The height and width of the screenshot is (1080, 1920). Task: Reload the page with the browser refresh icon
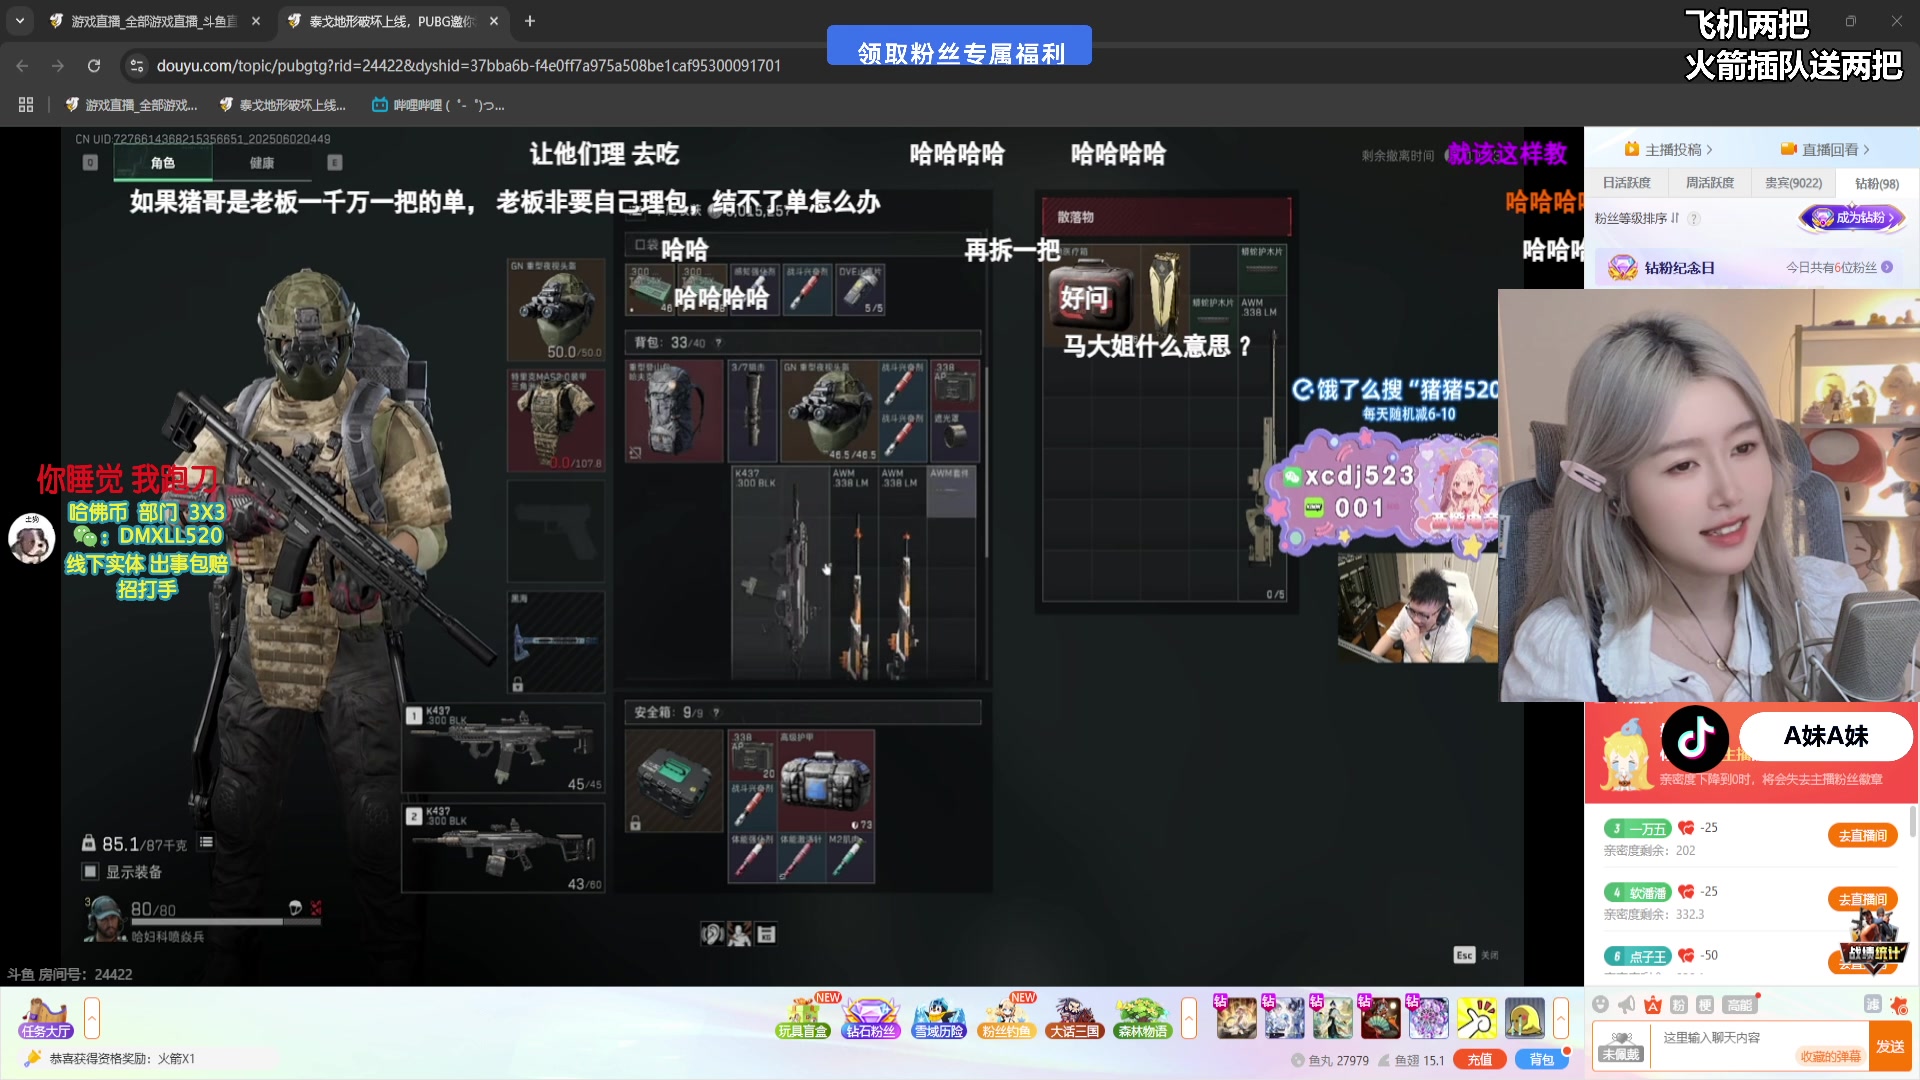(x=94, y=66)
